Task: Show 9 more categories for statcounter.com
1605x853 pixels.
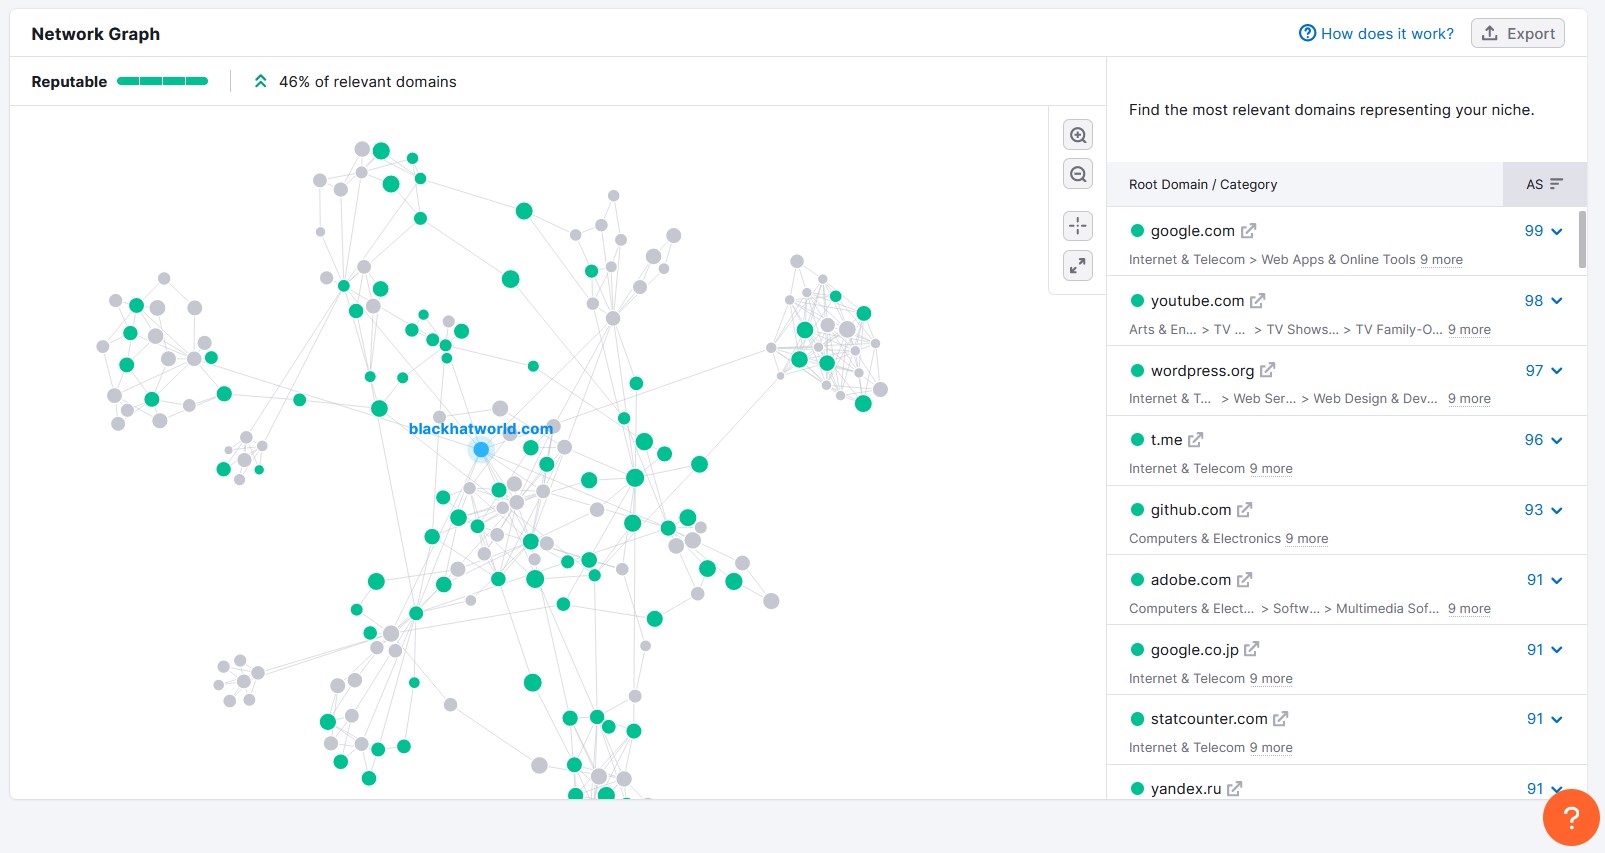Action: [x=1271, y=748]
